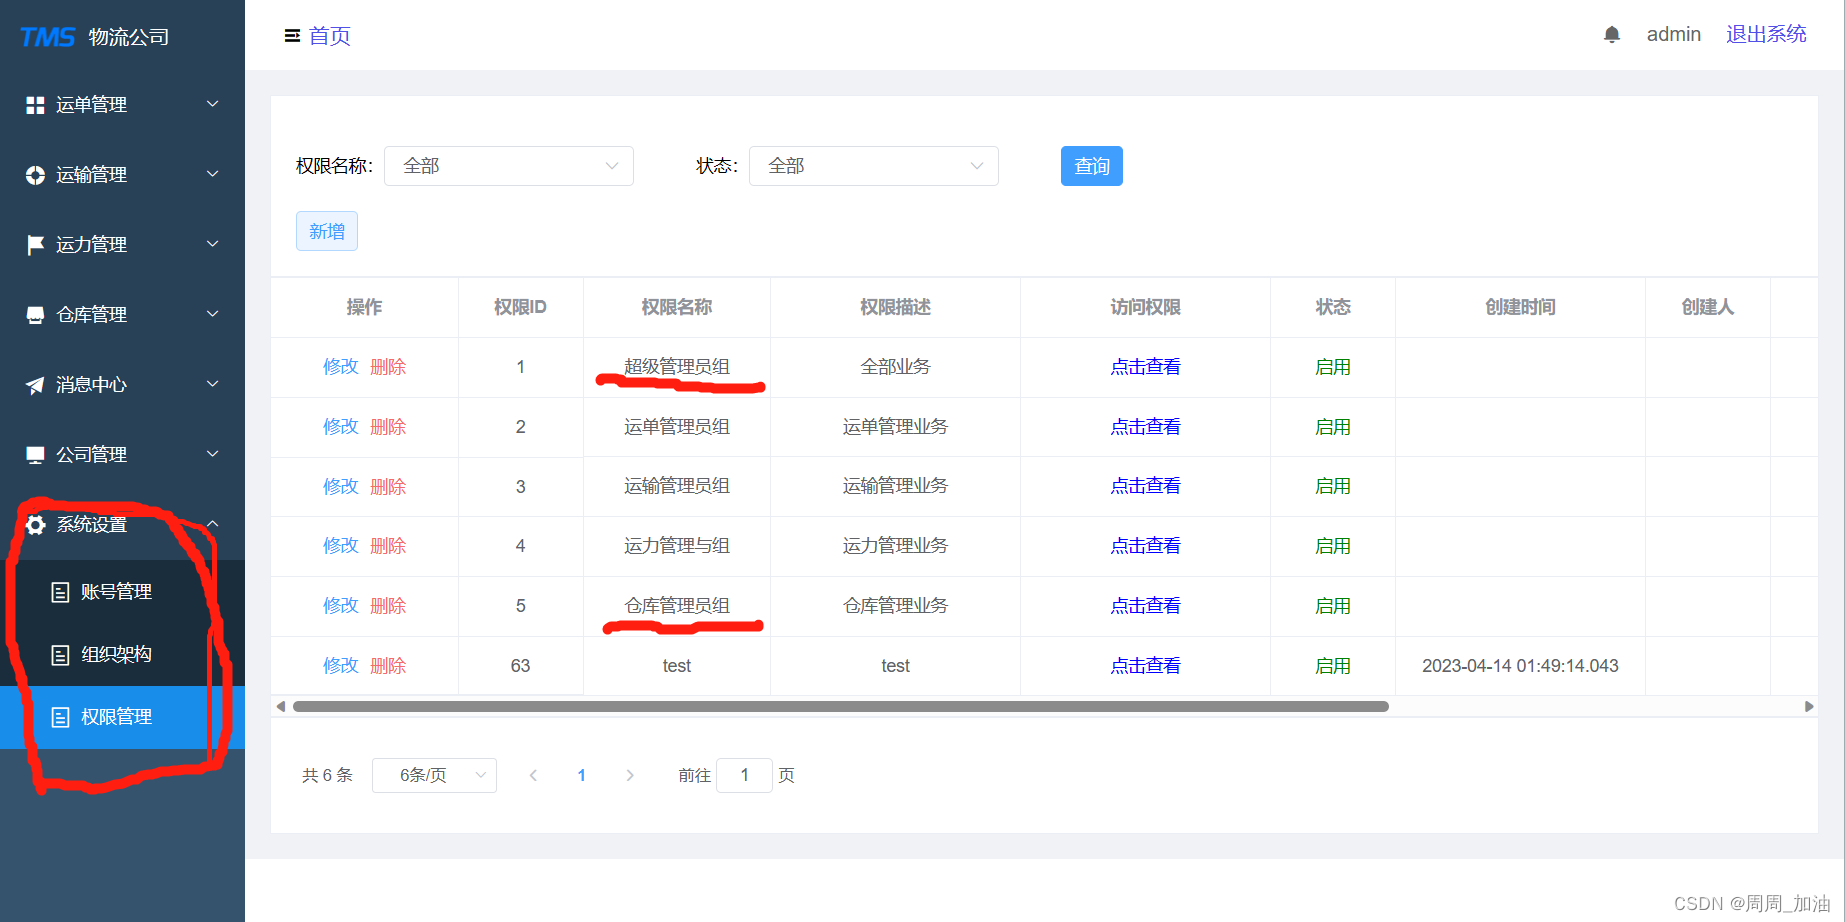Screen dimensions: 1845x922
Task: Click 点击查看 for 运输管理员组
Action: tap(1146, 486)
